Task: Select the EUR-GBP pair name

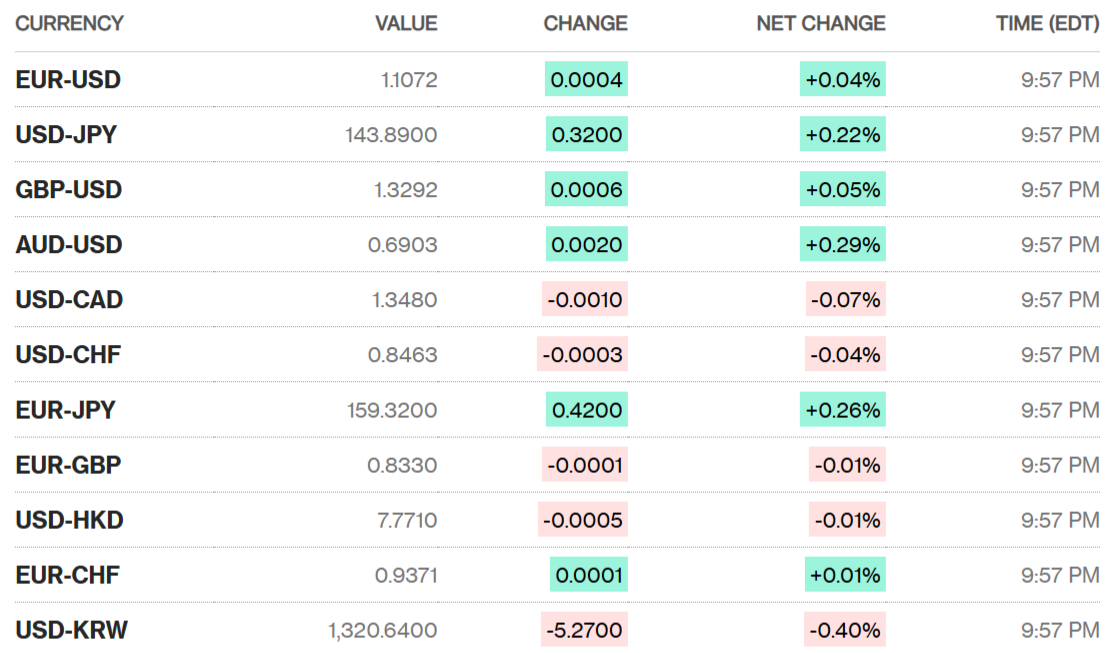Action: (69, 465)
